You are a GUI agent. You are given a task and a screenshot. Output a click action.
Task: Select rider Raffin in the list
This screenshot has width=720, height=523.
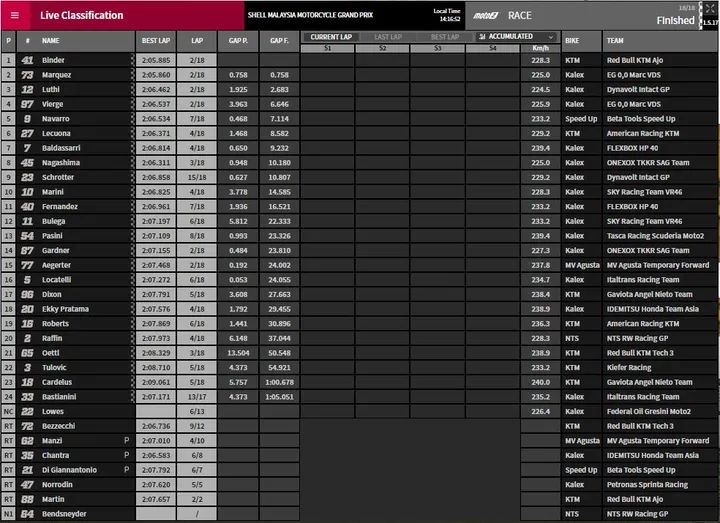(x=52, y=338)
